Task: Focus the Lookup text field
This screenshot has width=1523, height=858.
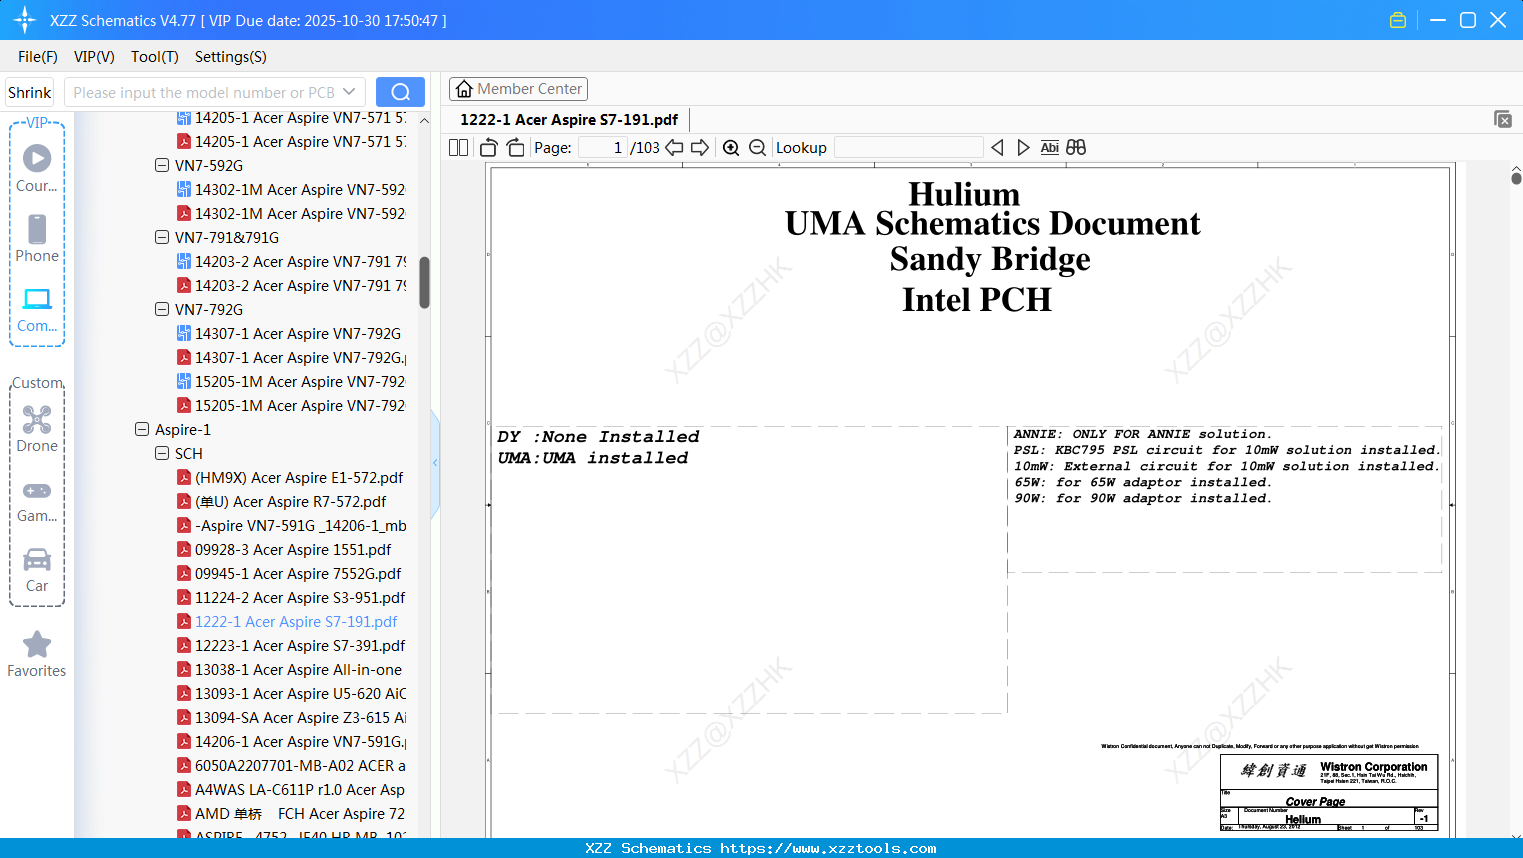Action: pos(909,148)
